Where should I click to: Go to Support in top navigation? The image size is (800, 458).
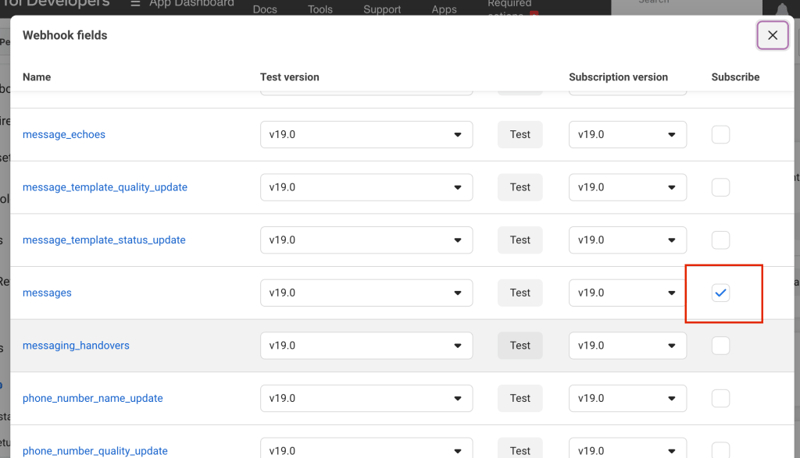pyautogui.click(x=382, y=9)
